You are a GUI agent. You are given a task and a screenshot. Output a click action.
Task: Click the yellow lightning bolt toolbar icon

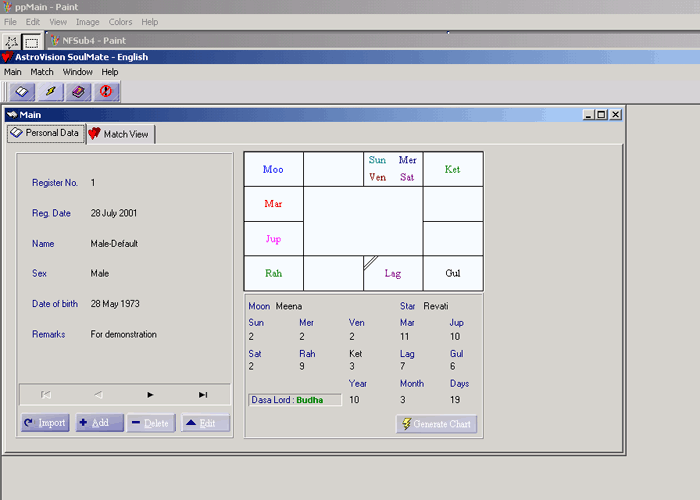[50, 92]
